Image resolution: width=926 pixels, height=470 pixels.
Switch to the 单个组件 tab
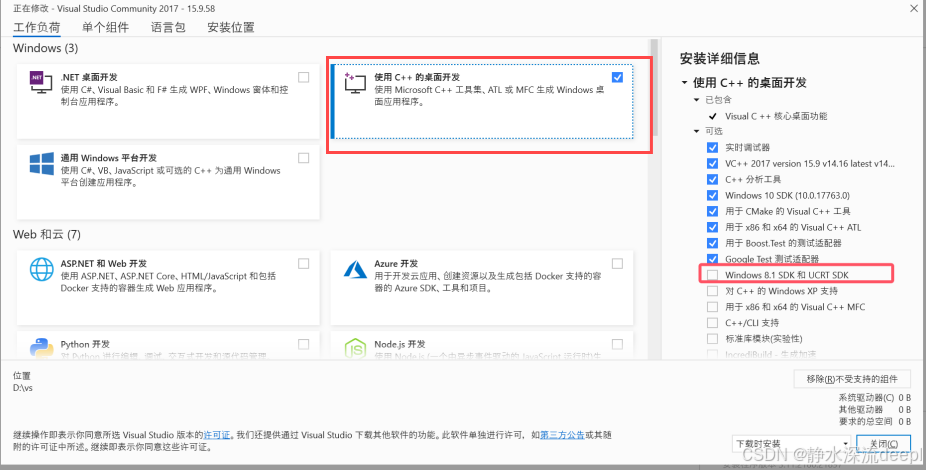[x=105, y=27]
